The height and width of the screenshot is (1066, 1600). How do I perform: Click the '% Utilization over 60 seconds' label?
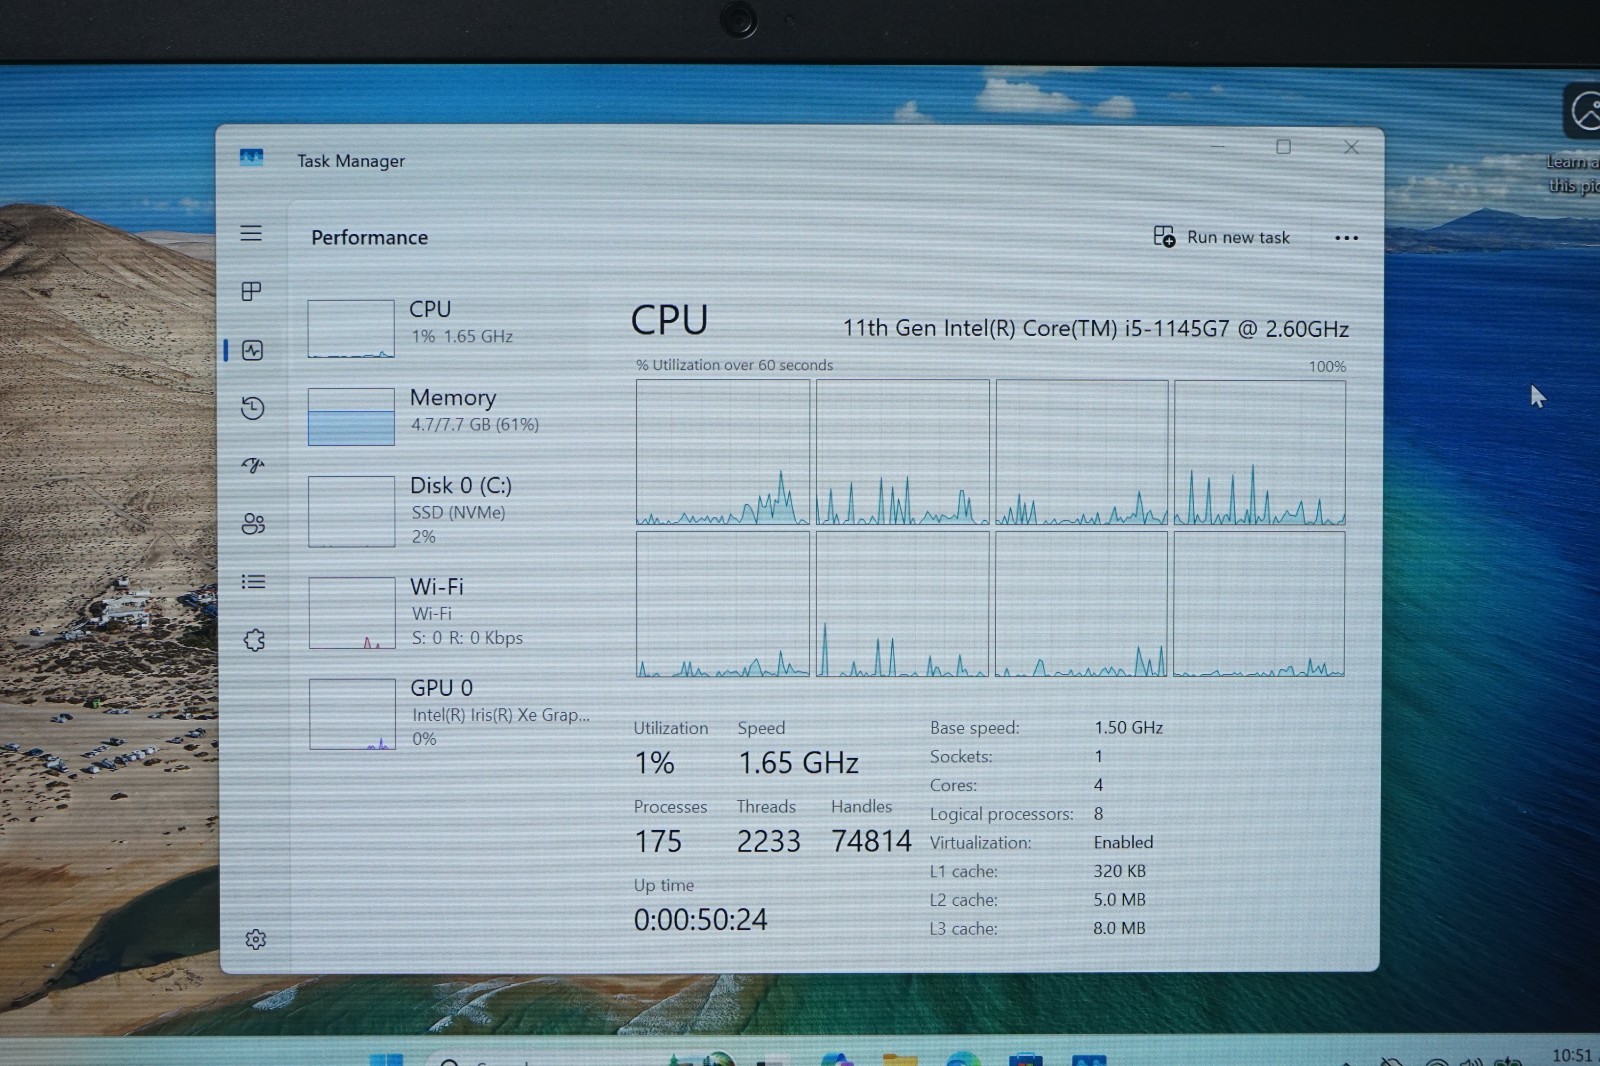(x=734, y=365)
